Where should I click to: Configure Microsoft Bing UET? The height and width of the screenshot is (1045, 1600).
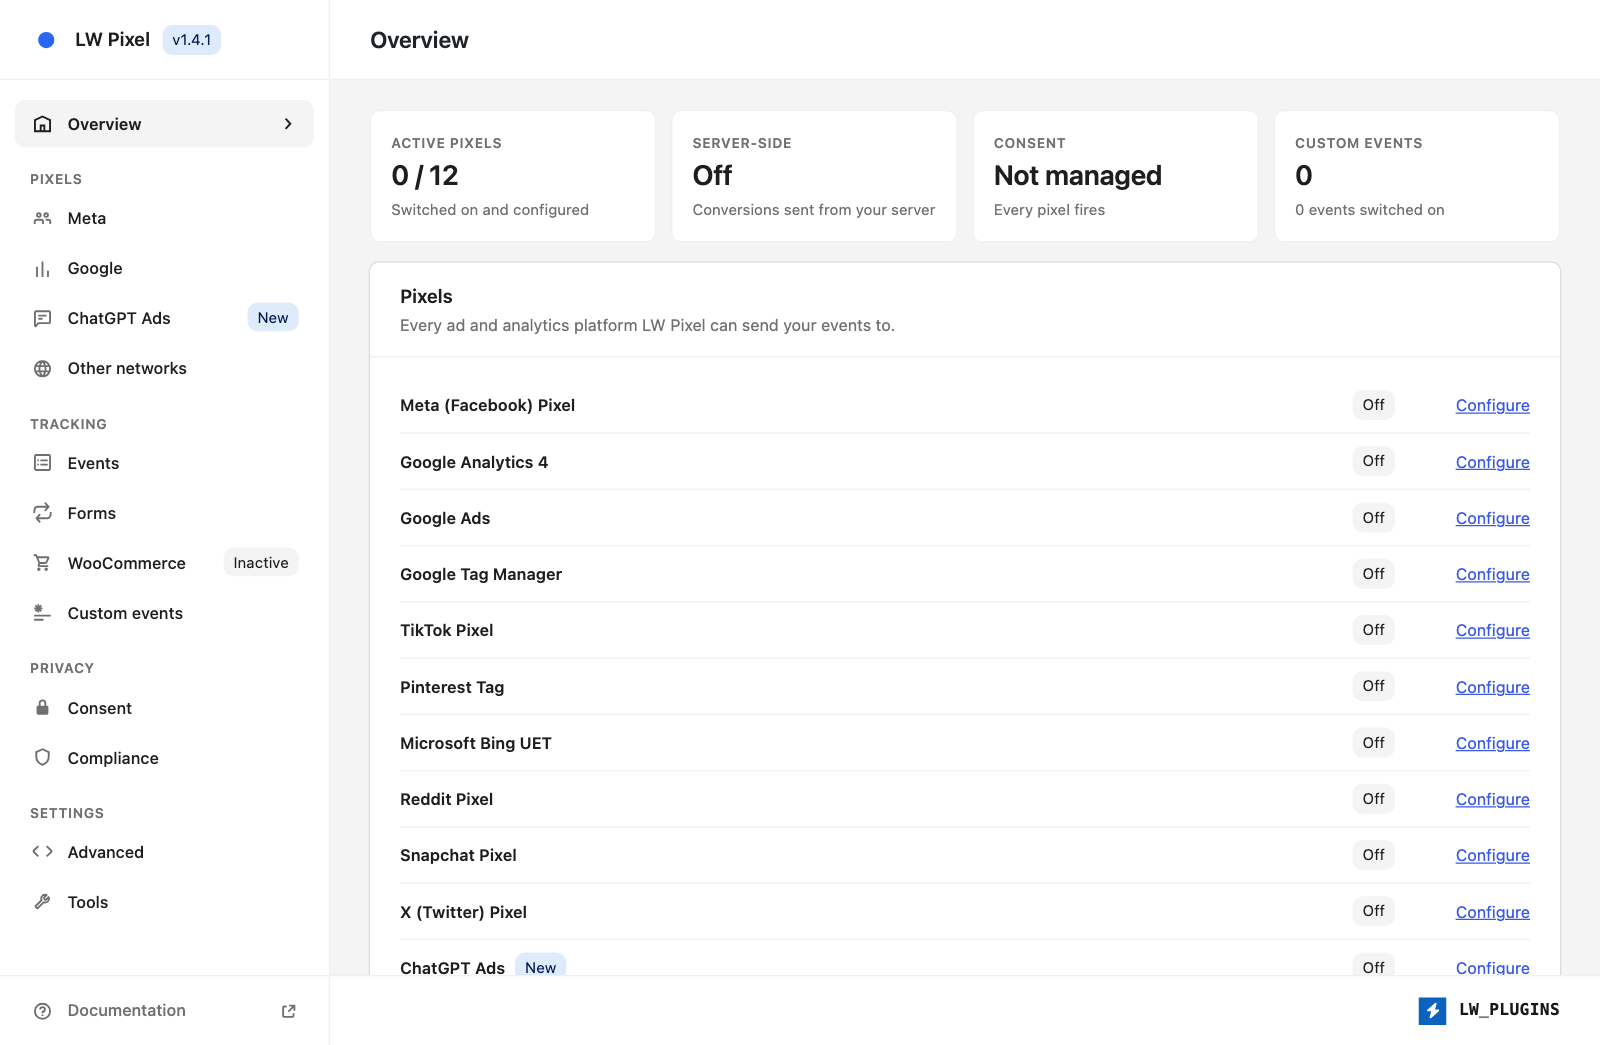click(x=1492, y=743)
